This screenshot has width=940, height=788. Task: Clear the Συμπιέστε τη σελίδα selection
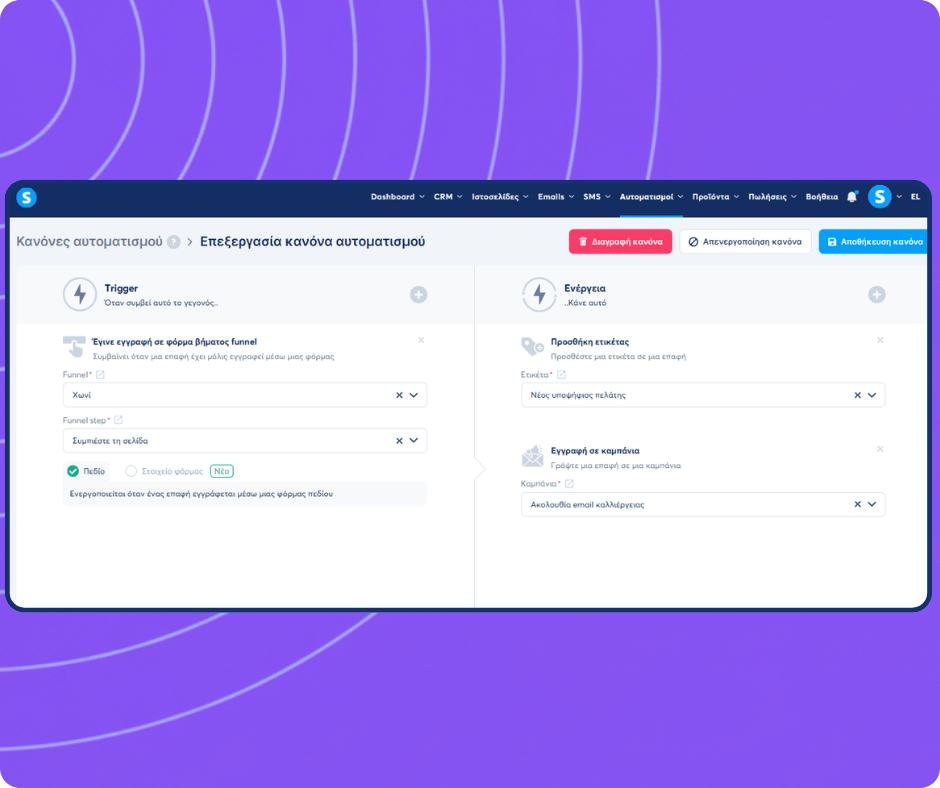[x=399, y=441]
